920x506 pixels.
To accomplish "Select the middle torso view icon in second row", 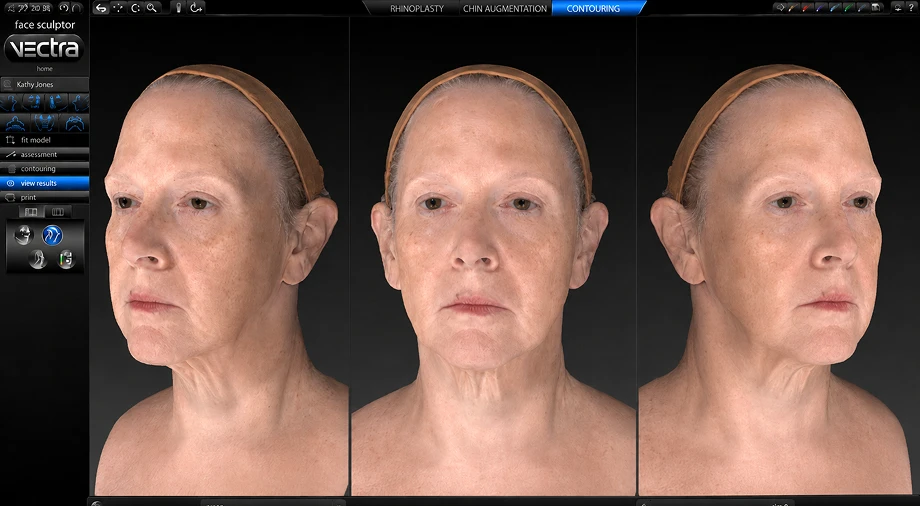I will [x=45, y=123].
